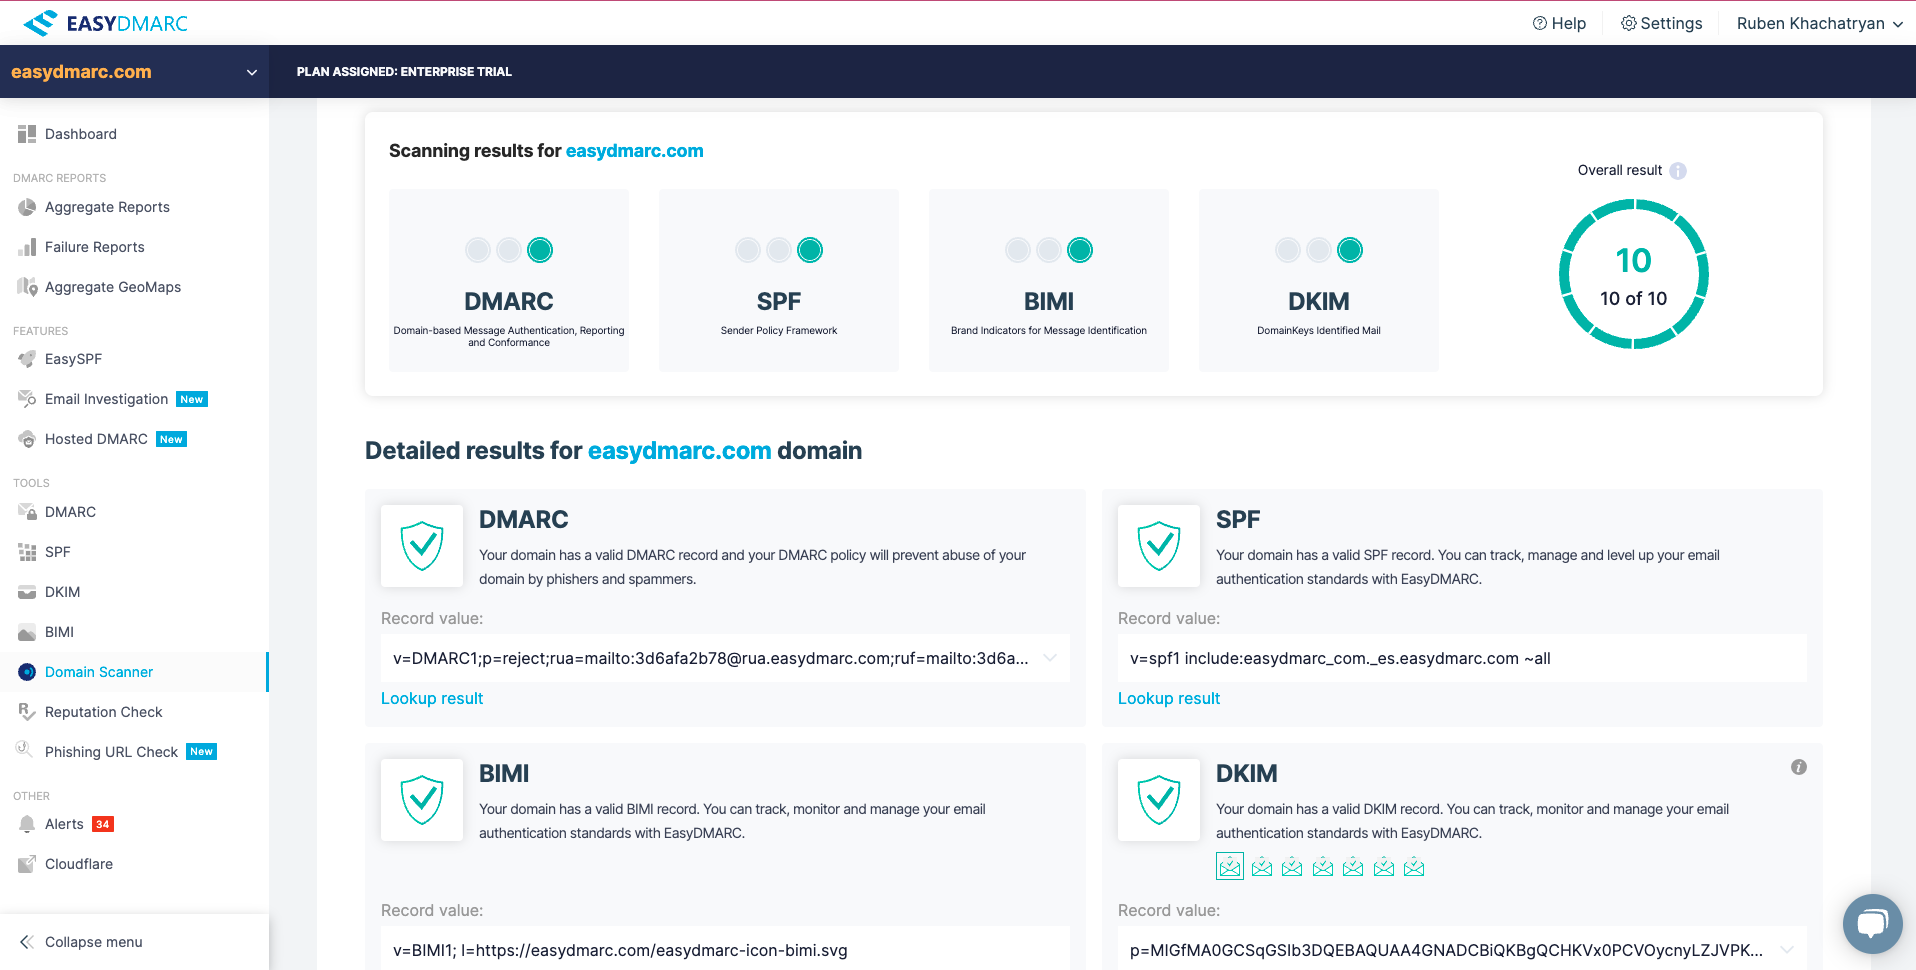Open the Help menu
Screen dimensions: 1916x970
pos(1558,22)
